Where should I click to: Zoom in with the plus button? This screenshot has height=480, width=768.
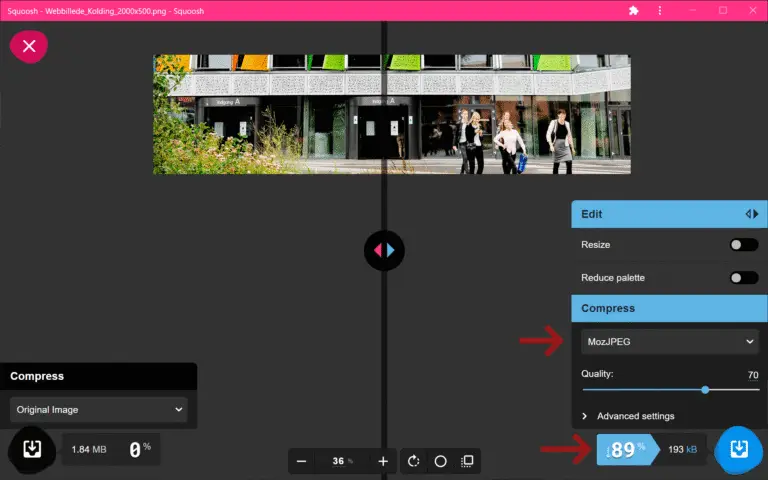coord(383,461)
